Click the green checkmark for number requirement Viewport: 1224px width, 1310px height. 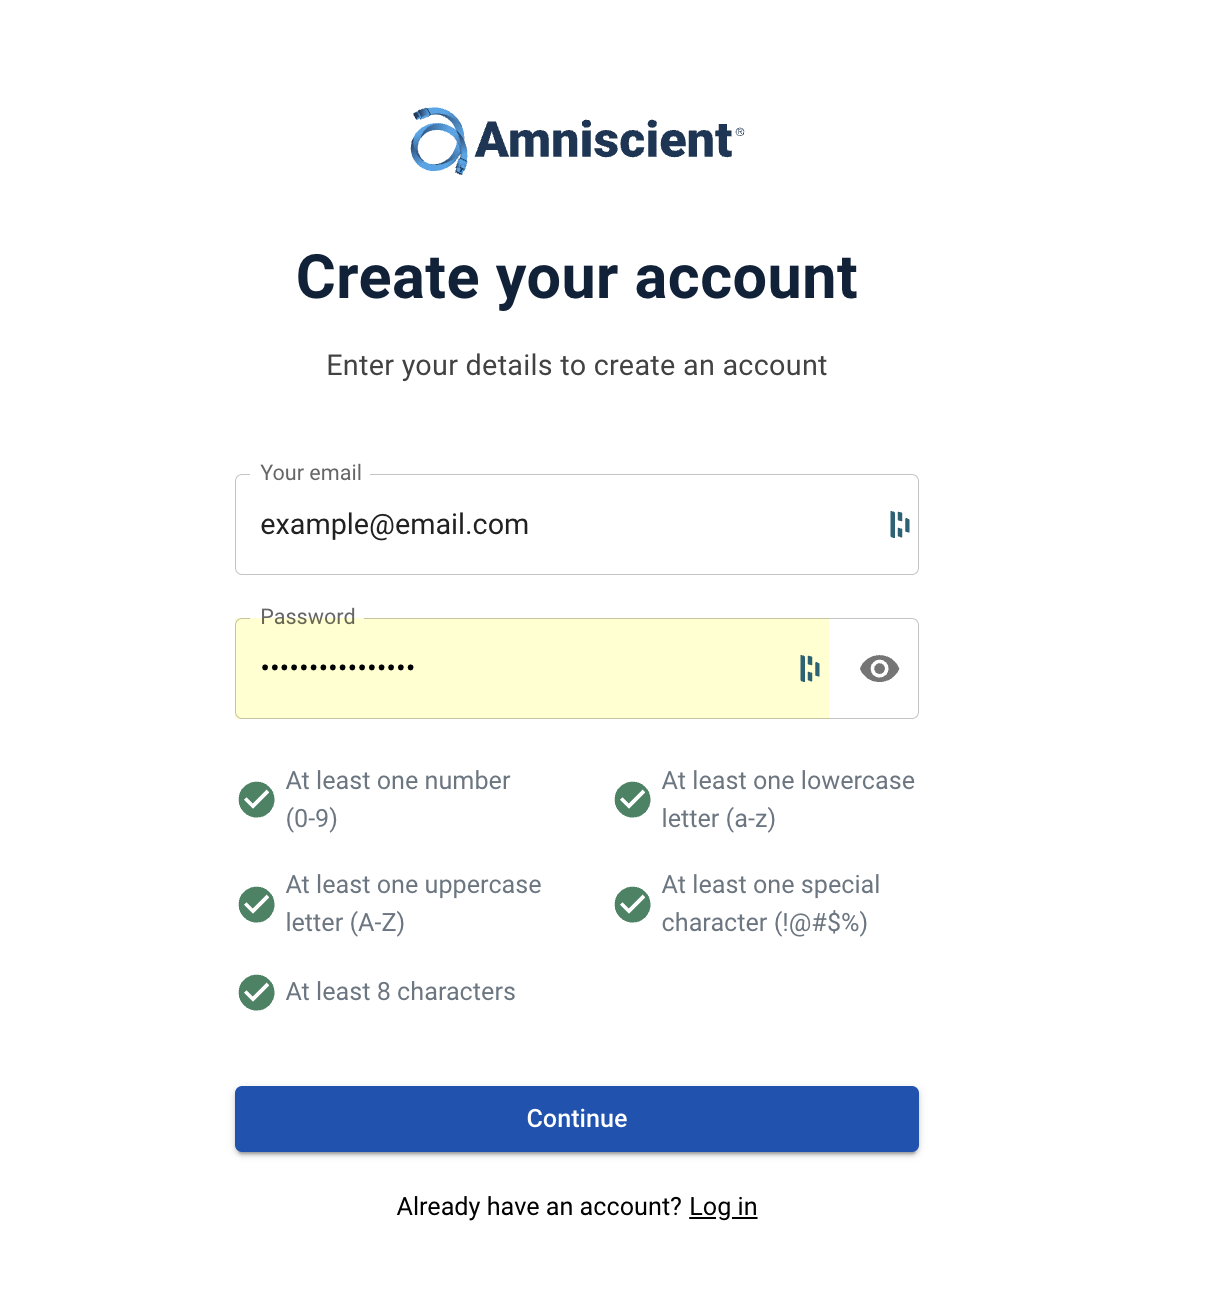(x=257, y=799)
